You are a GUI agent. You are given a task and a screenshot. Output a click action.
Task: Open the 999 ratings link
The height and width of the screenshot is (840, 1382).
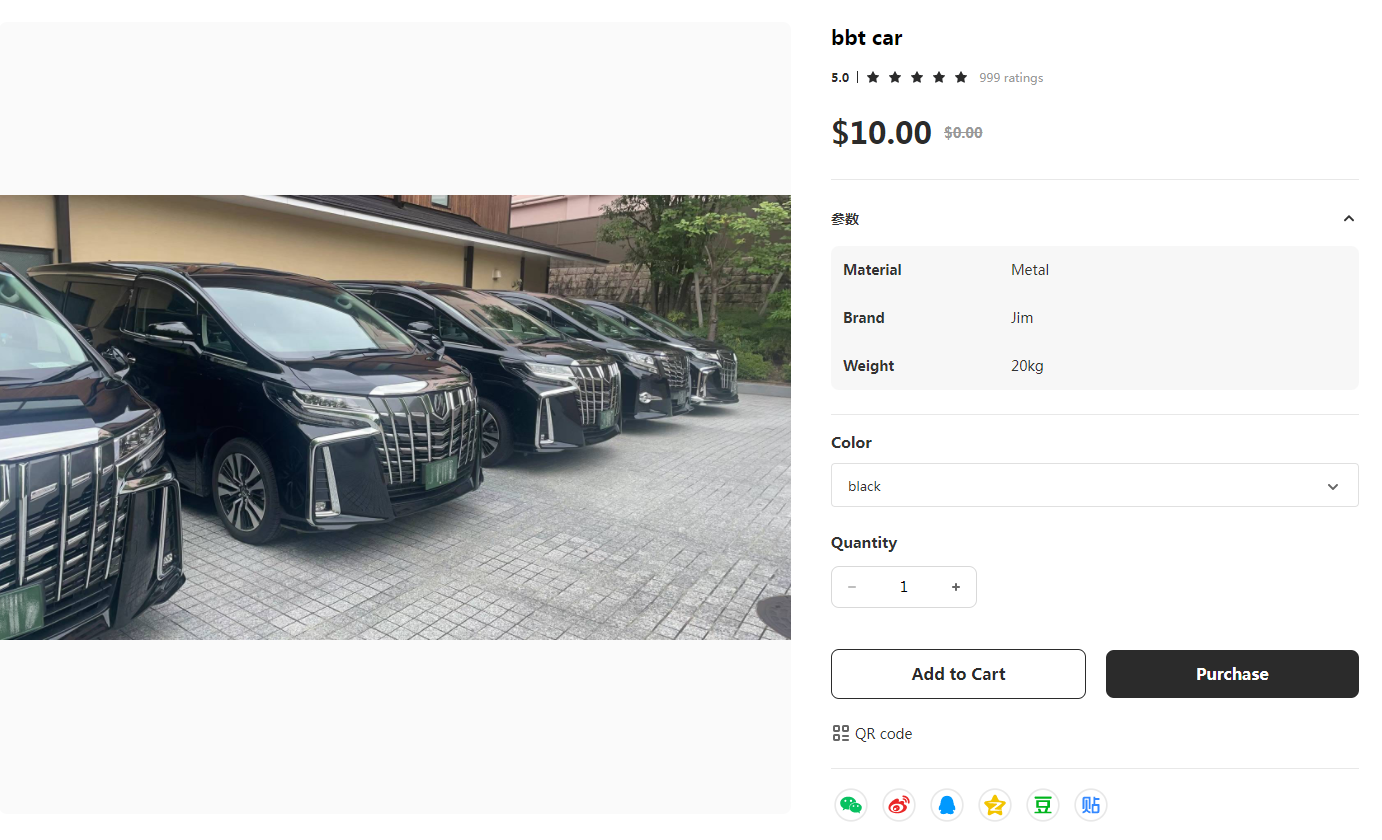tap(1011, 78)
